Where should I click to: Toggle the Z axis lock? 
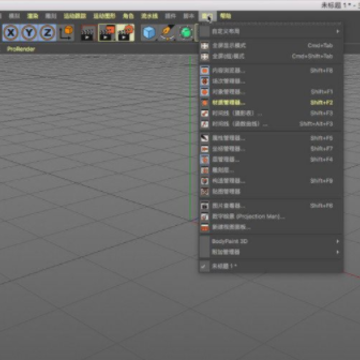click(48, 33)
